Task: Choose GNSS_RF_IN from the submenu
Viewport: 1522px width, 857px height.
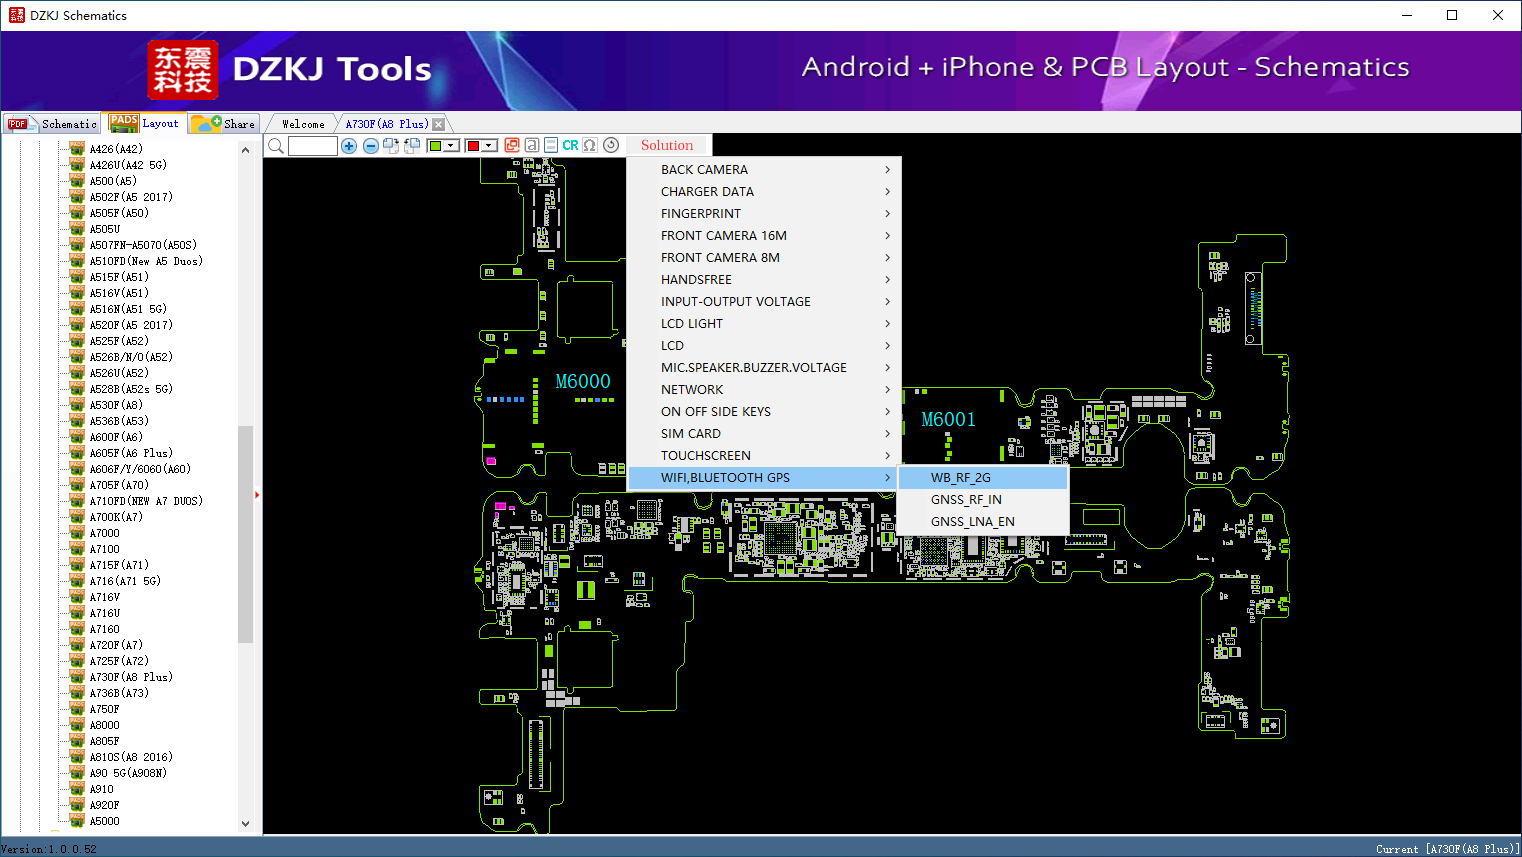Action: [983, 500]
